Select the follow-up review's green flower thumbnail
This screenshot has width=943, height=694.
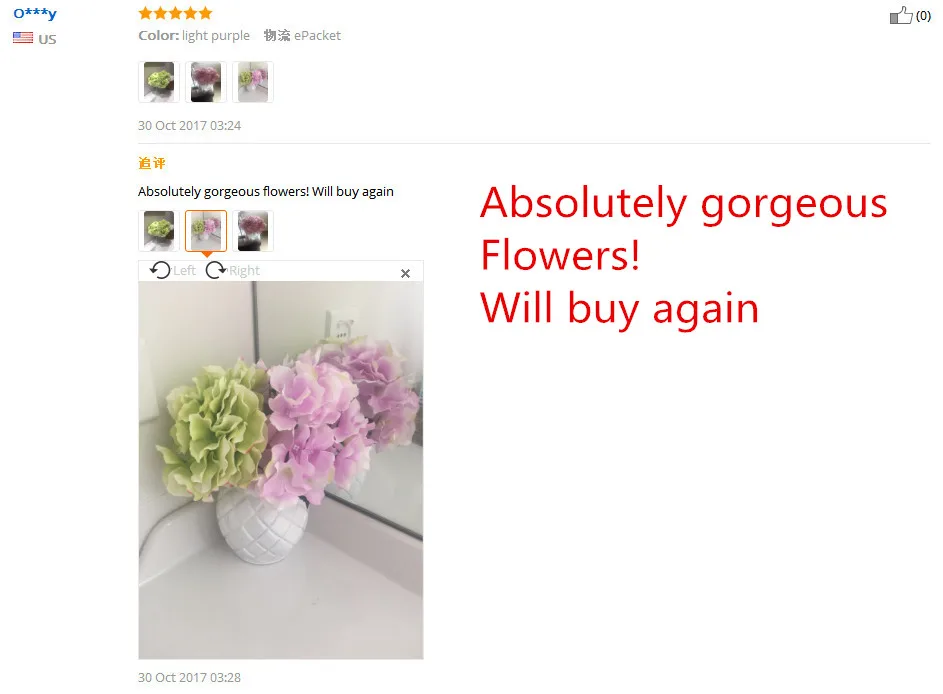tap(159, 231)
